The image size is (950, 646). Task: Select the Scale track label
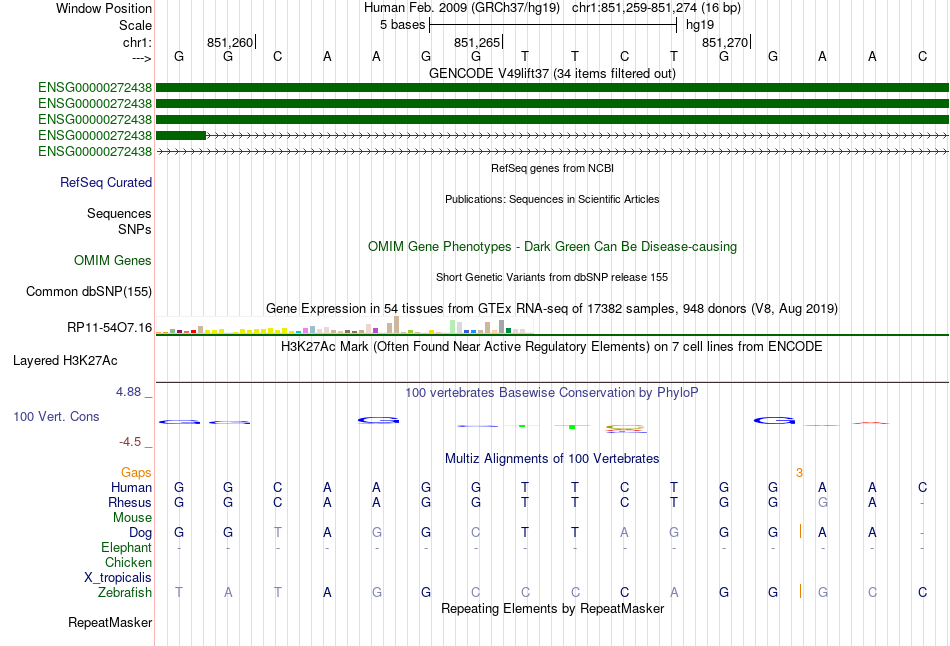(135, 25)
